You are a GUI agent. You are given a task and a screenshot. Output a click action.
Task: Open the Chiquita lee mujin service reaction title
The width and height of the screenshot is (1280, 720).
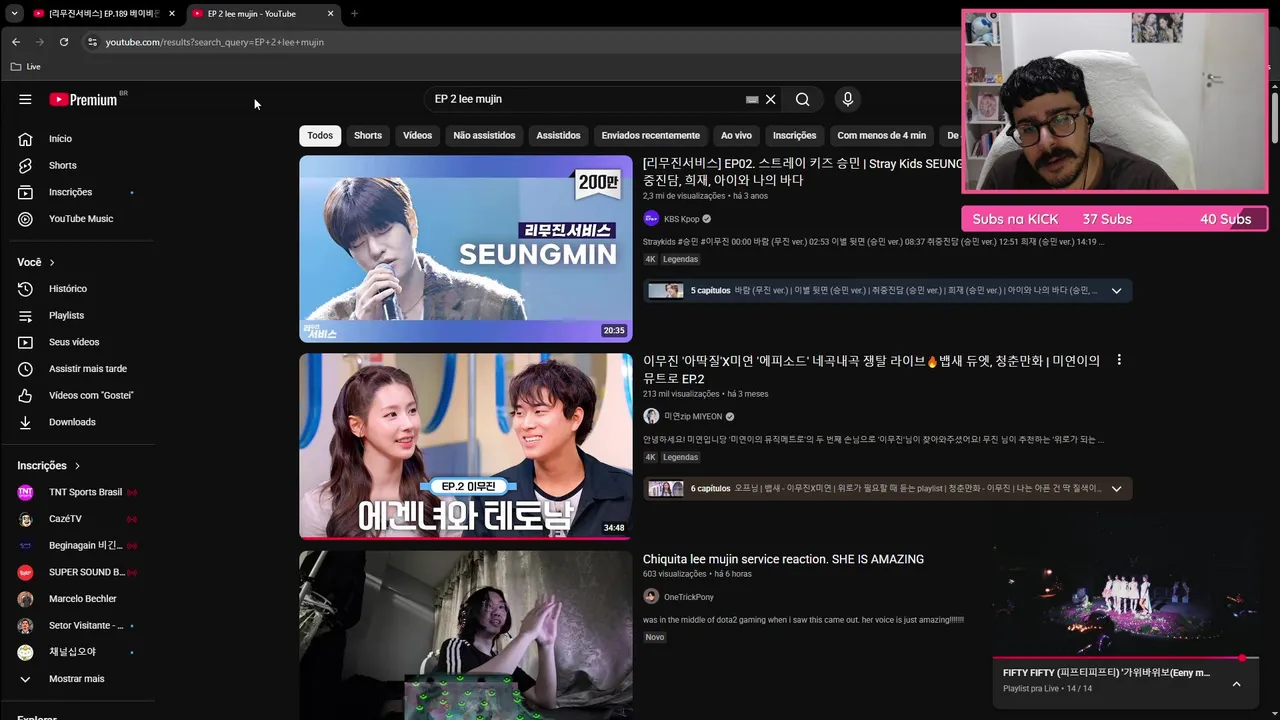[783, 559]
